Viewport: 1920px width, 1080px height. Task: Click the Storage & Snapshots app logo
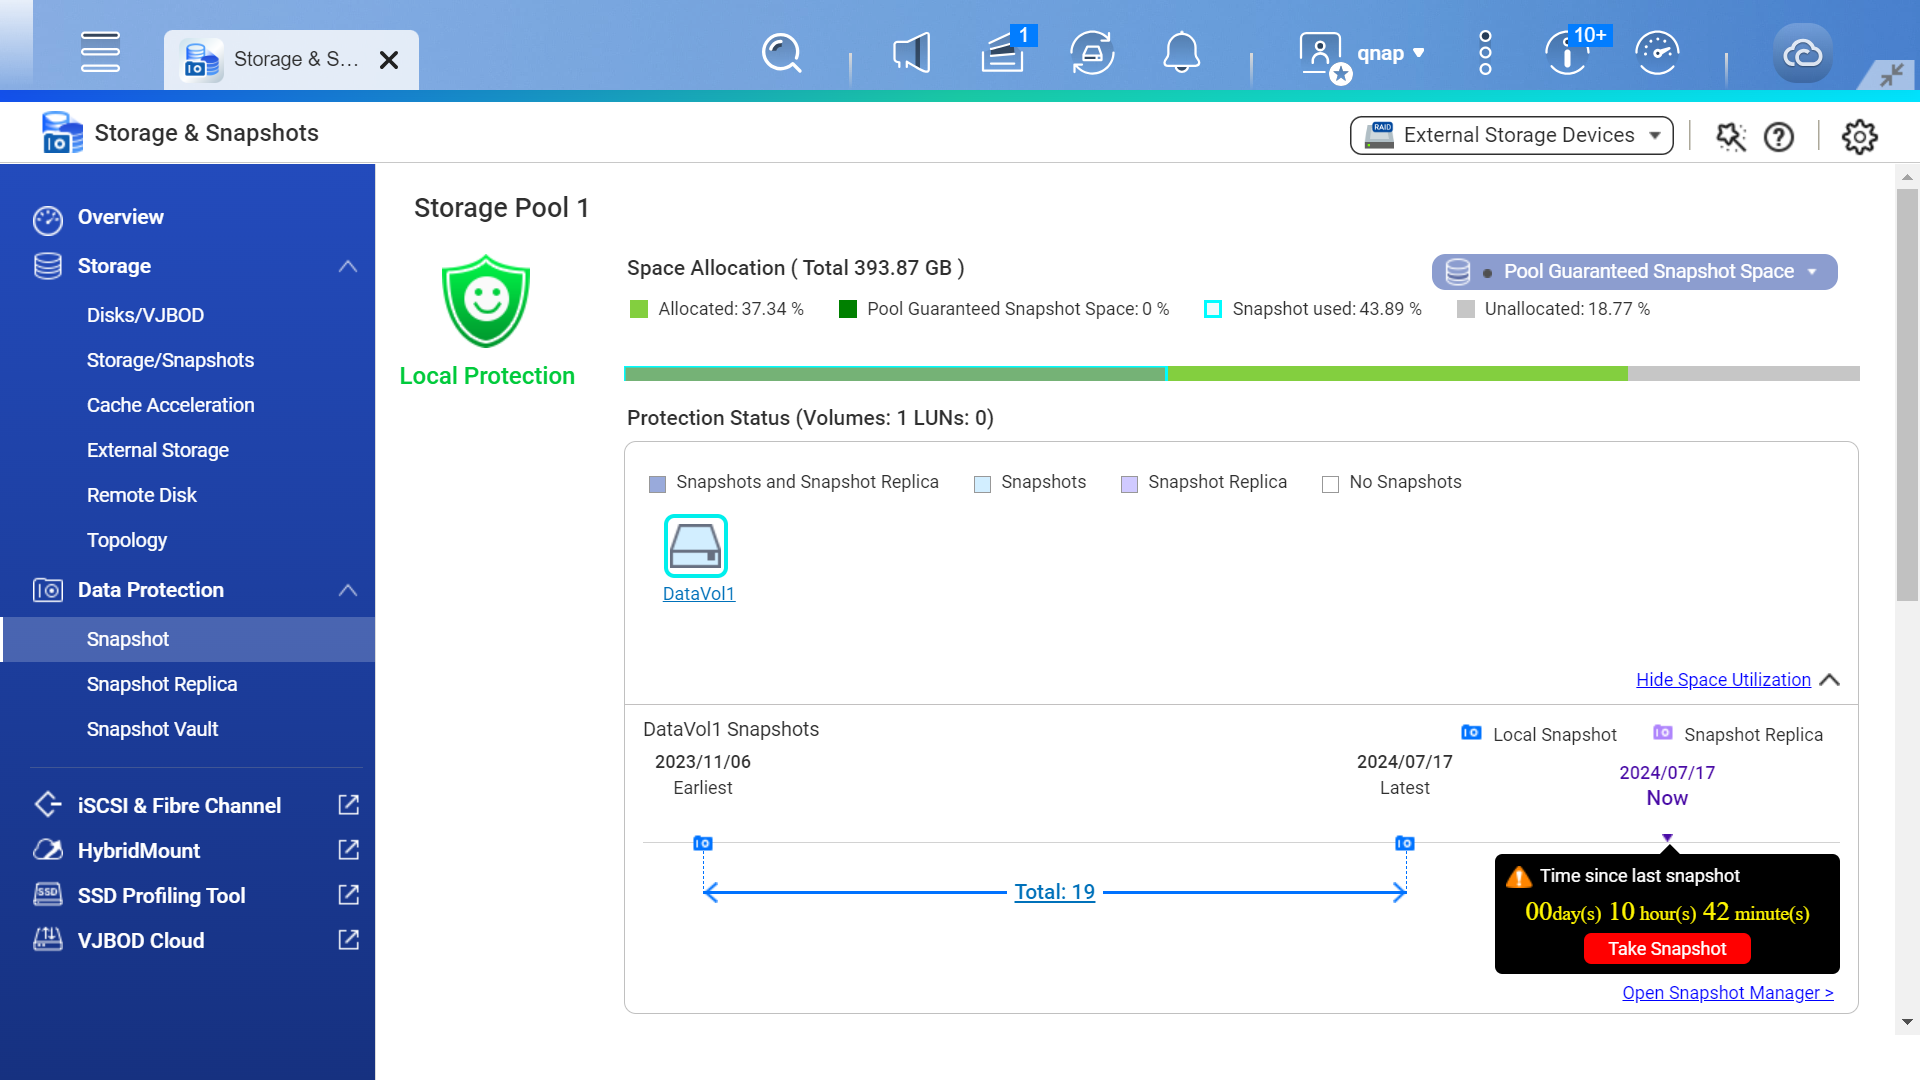click(62, 133)
